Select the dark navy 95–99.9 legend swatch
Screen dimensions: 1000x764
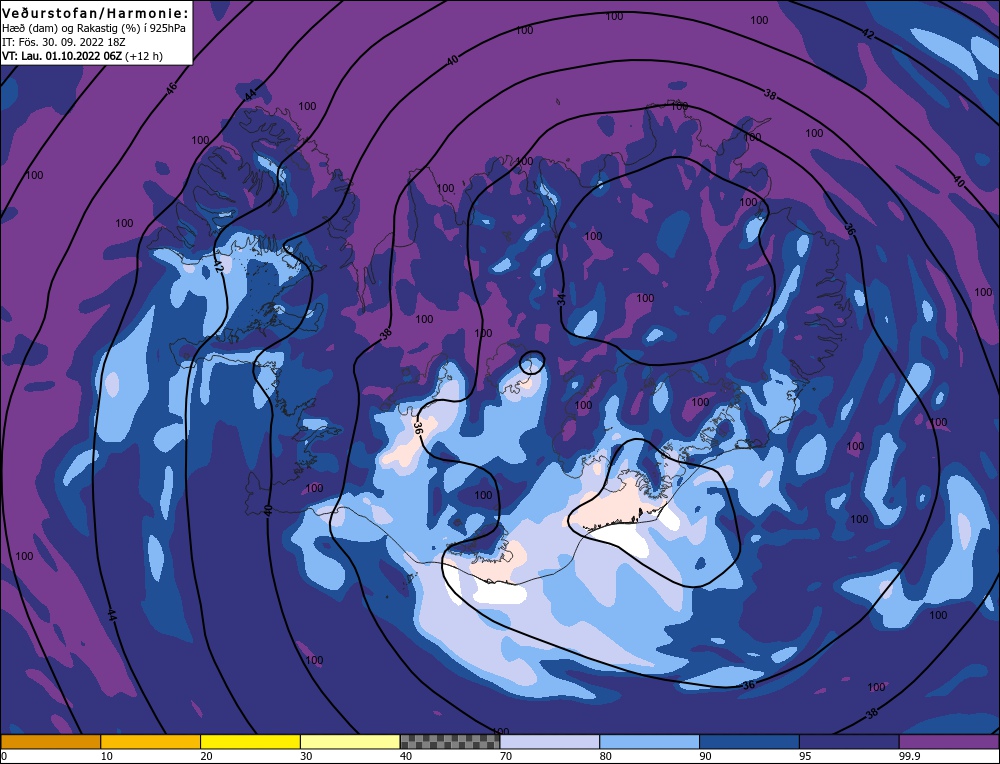click(x=849, y=742)
